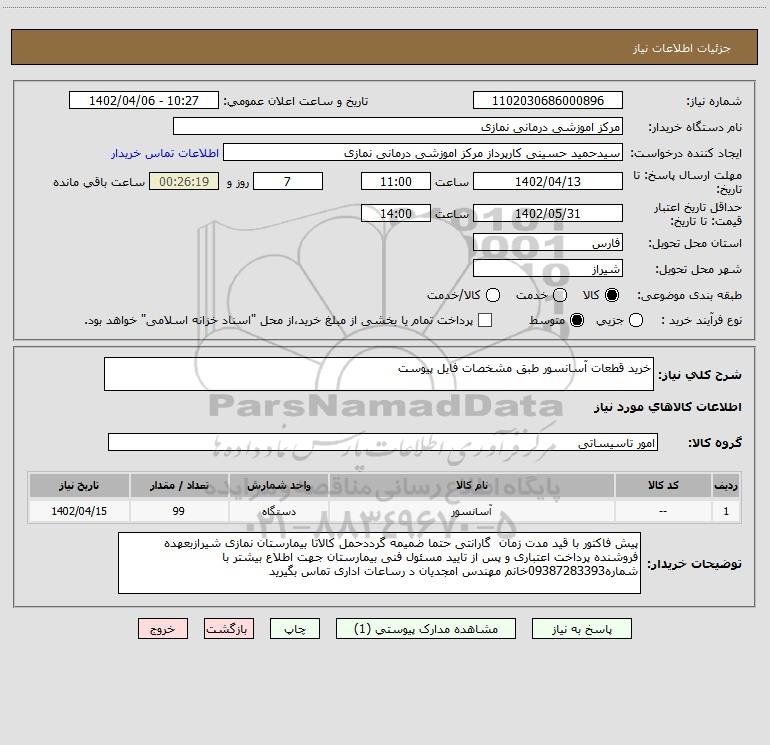The height and width of the screenshot is (745, 770).
Task: Click the province field فارس
Action: [548, 242]
